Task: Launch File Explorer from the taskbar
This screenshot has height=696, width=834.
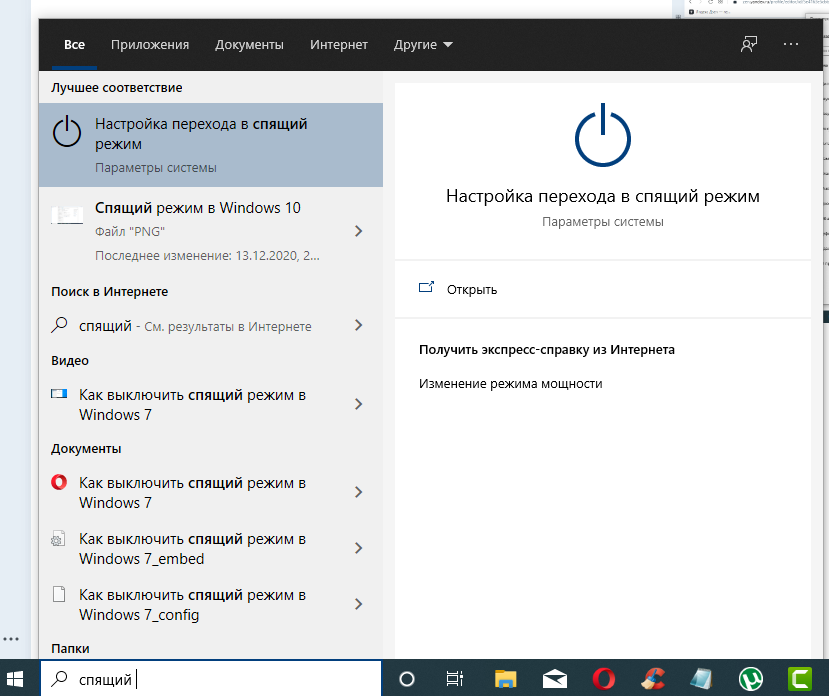Action: pos(505,679)
